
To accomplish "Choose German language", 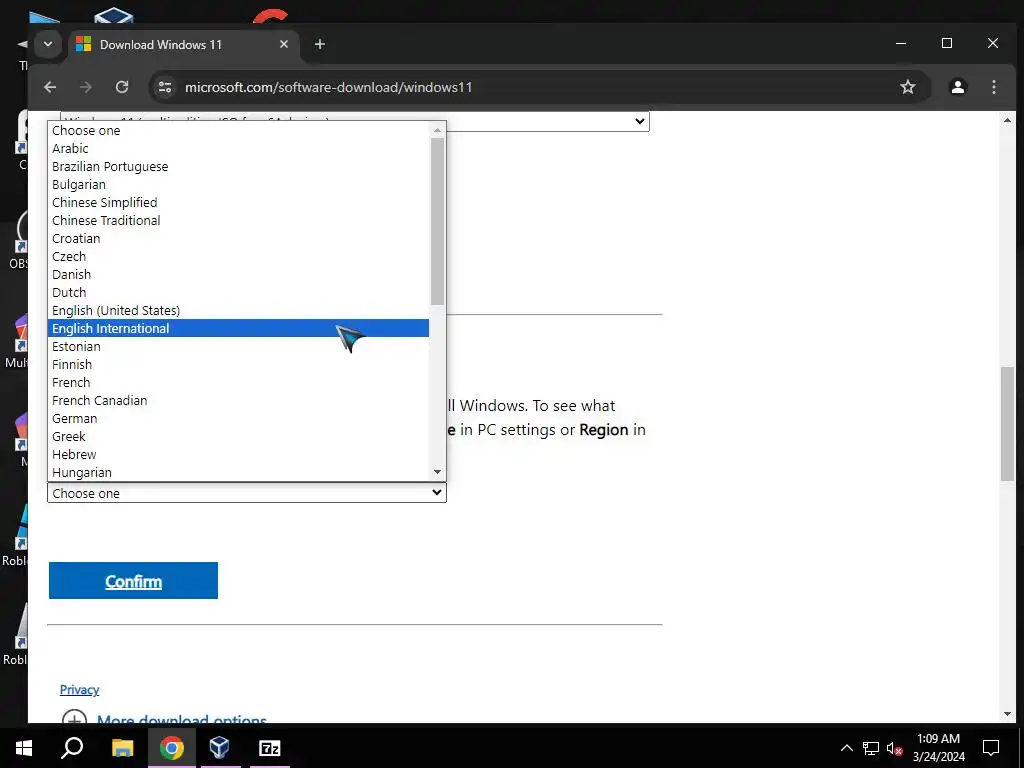I will pos(238,418).
